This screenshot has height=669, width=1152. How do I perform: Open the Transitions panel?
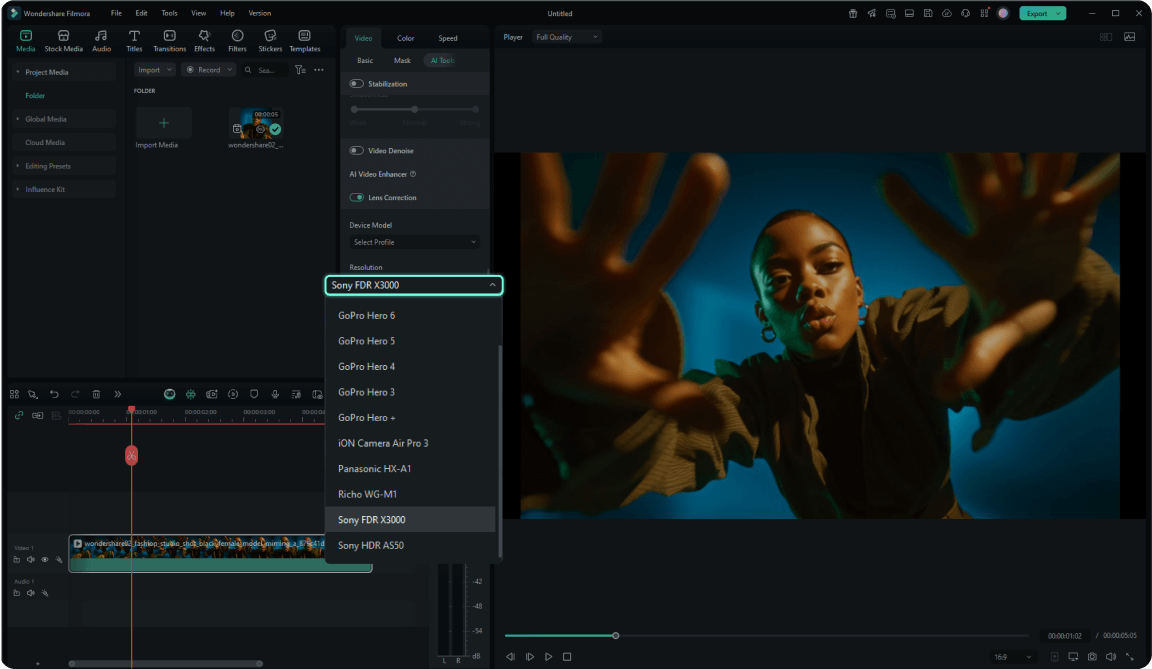(x=169, y=40)
